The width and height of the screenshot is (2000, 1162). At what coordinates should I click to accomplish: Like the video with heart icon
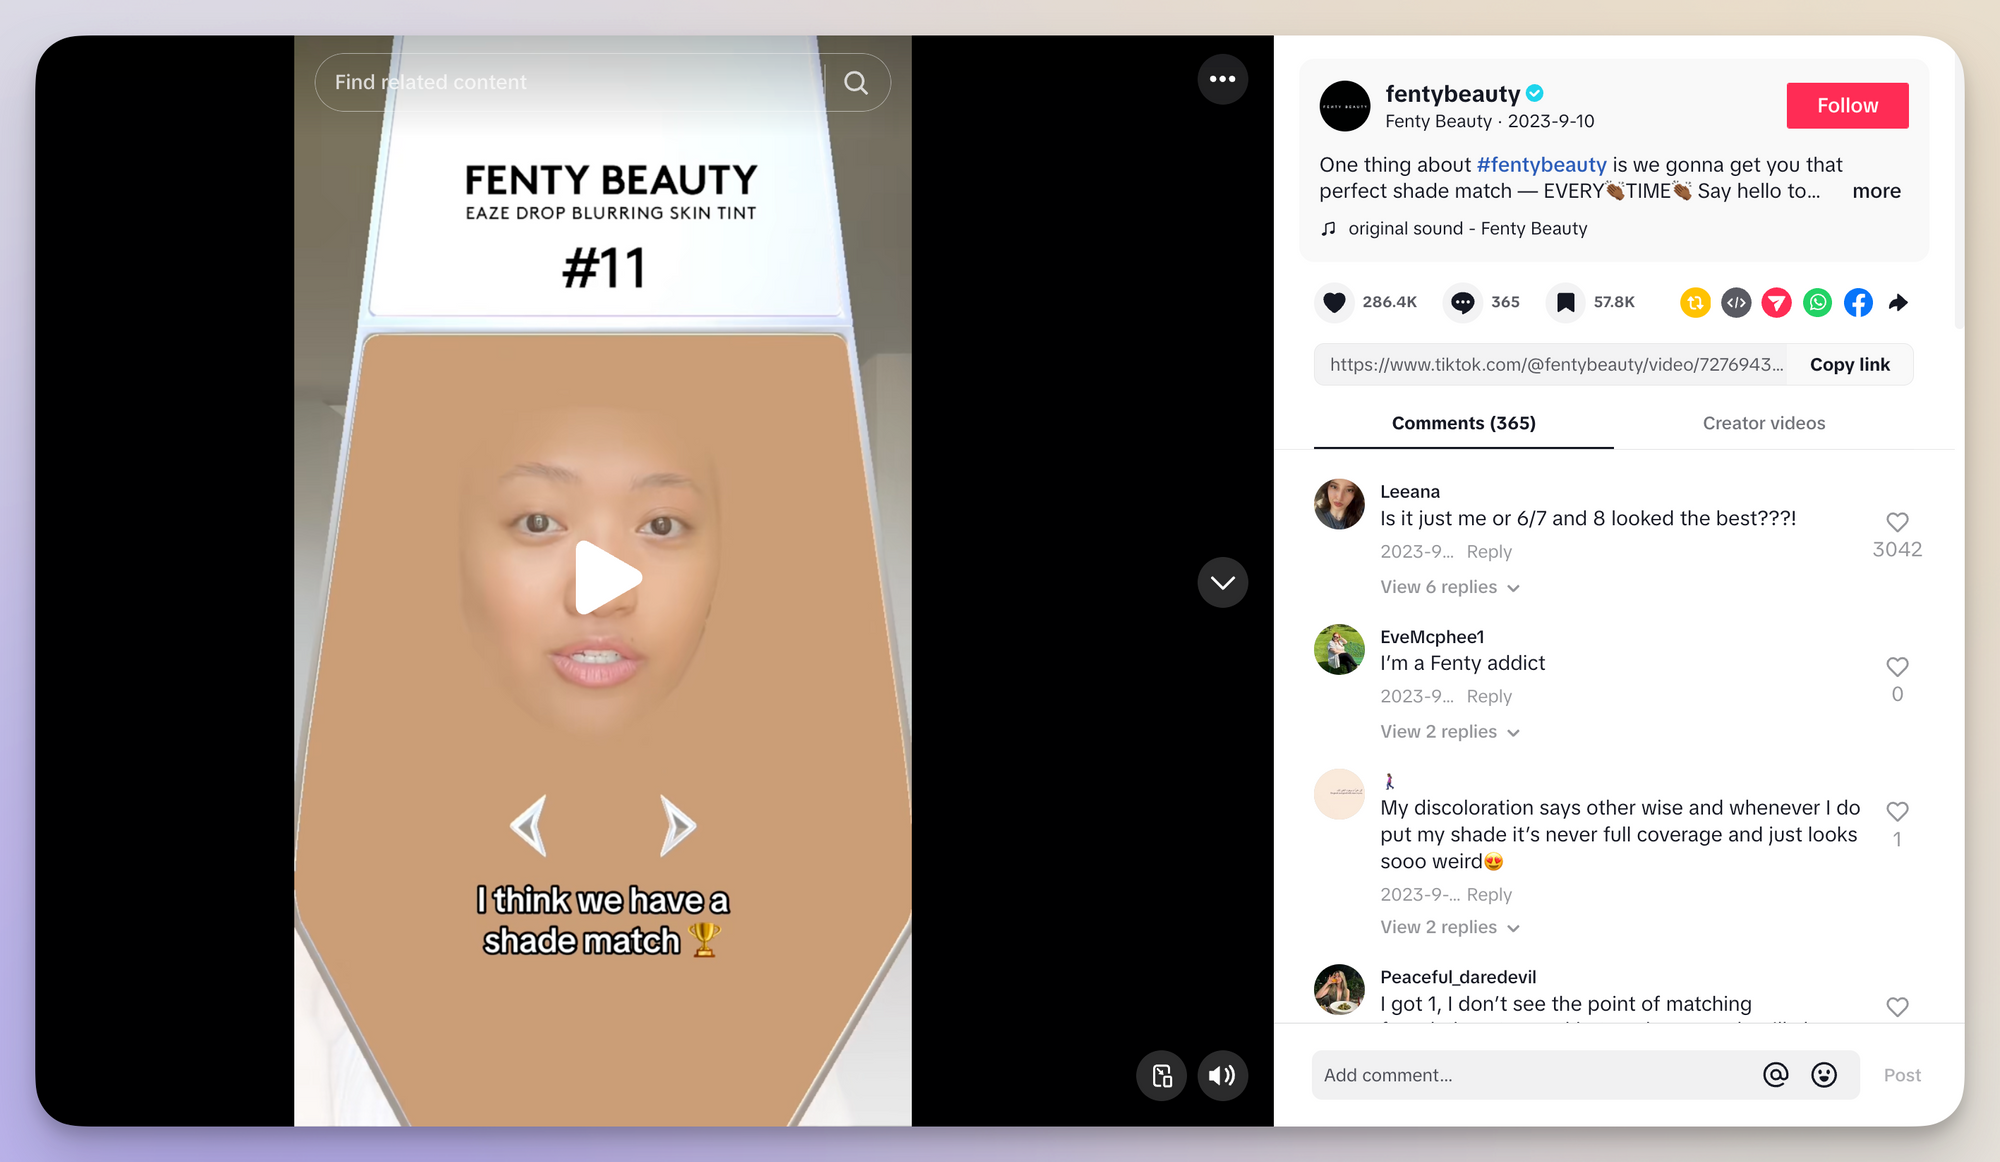[x=1334, y=302]
